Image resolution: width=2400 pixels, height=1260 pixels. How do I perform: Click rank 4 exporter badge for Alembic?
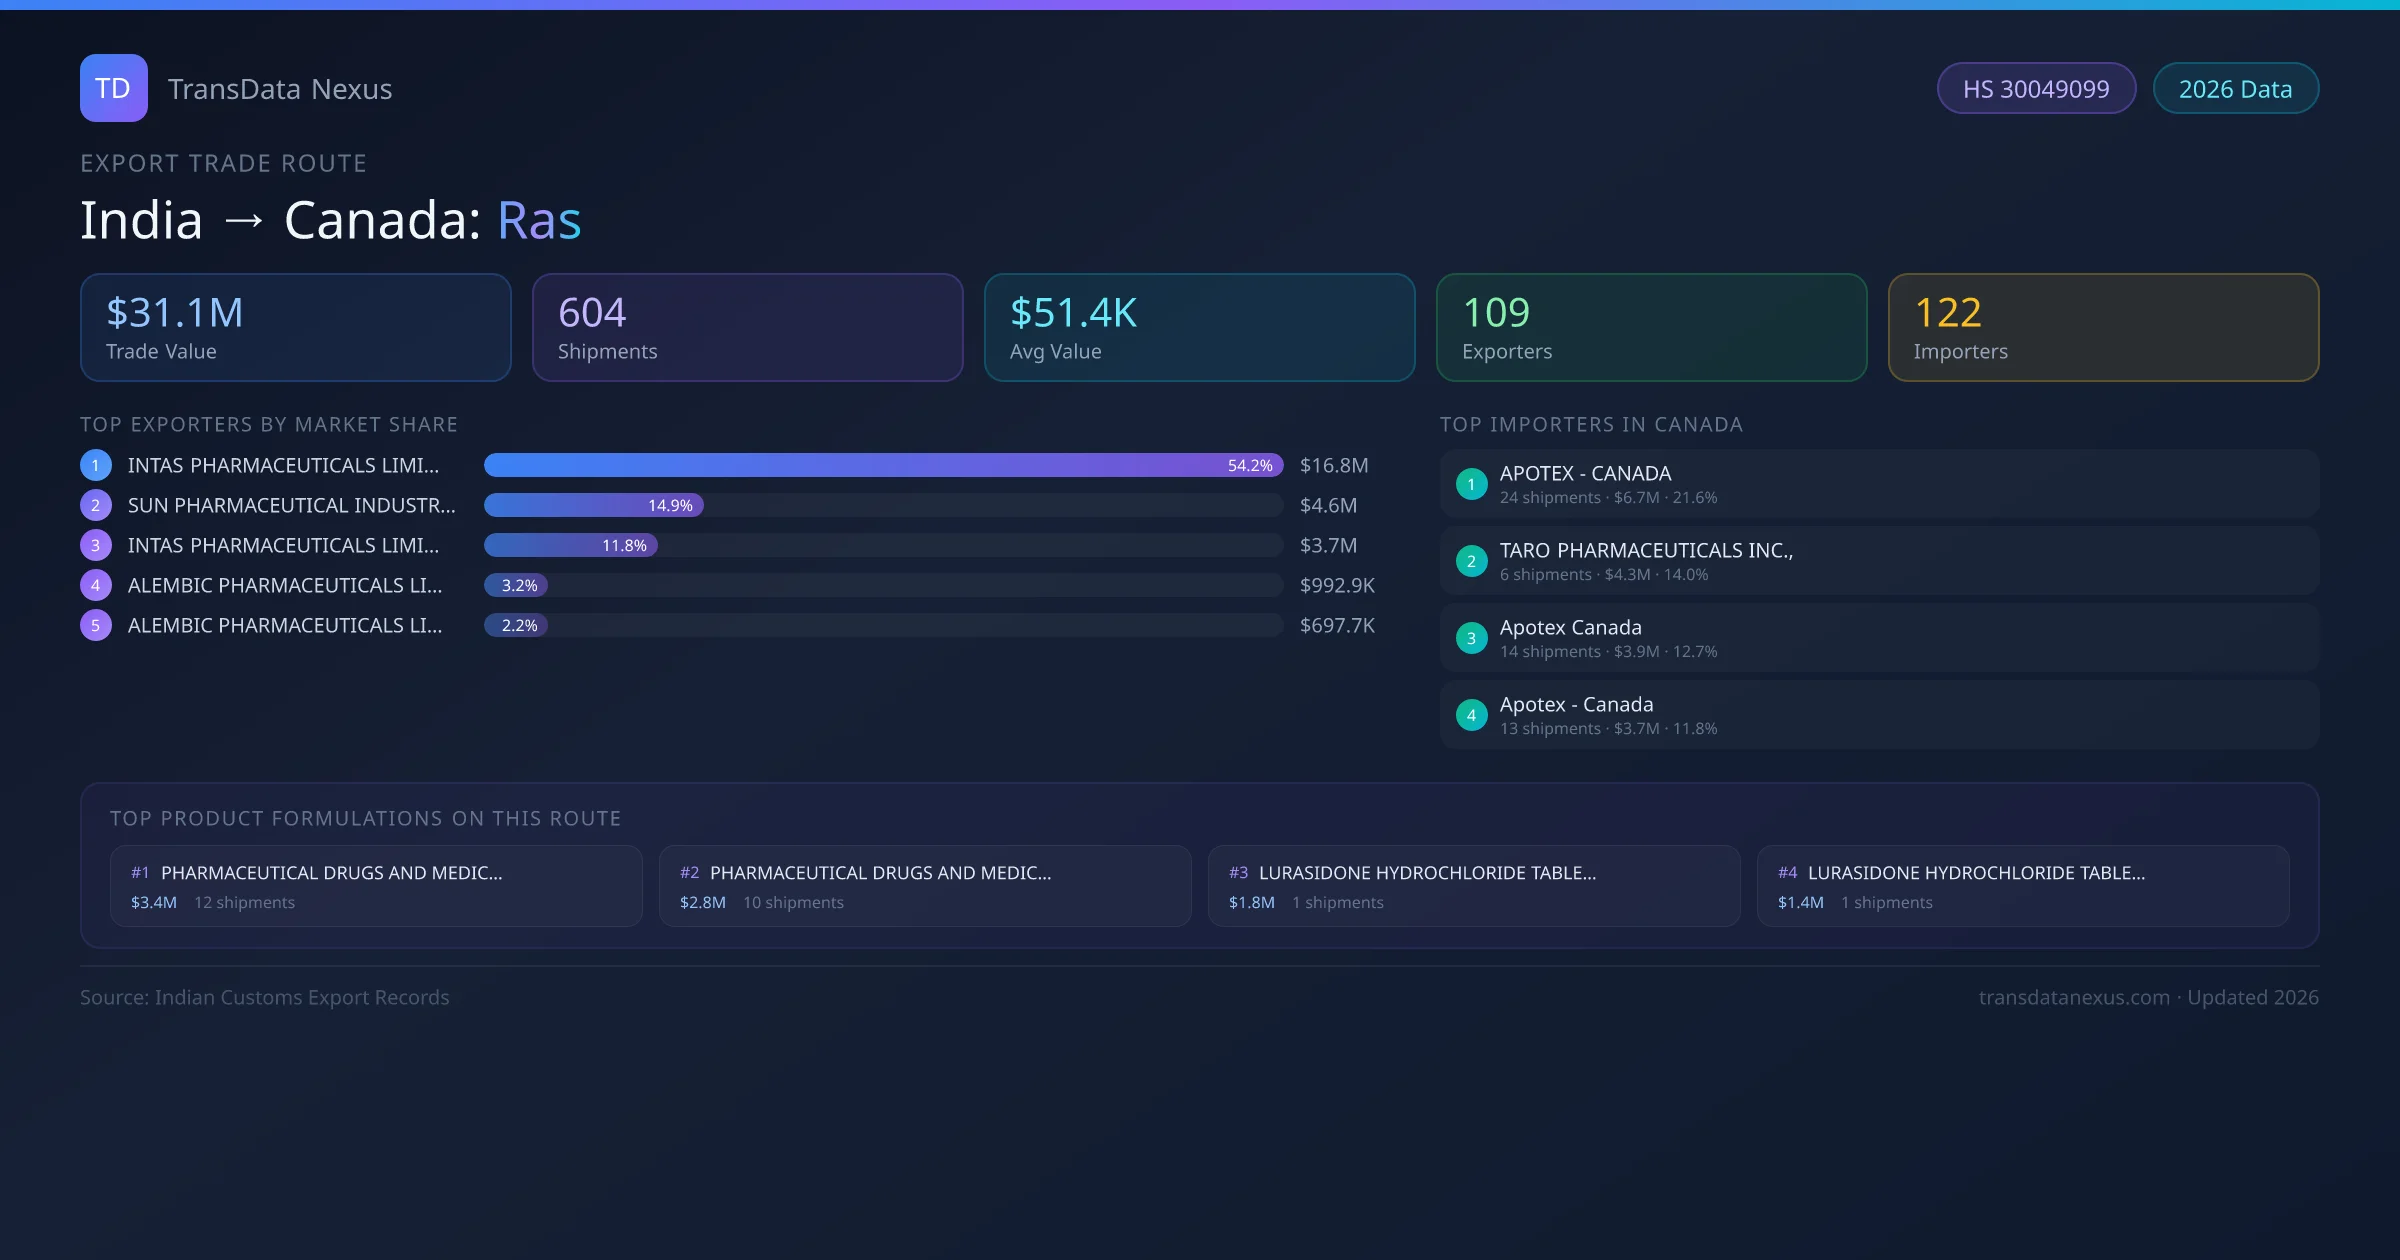pyautogui.click(x=96, y=585)
